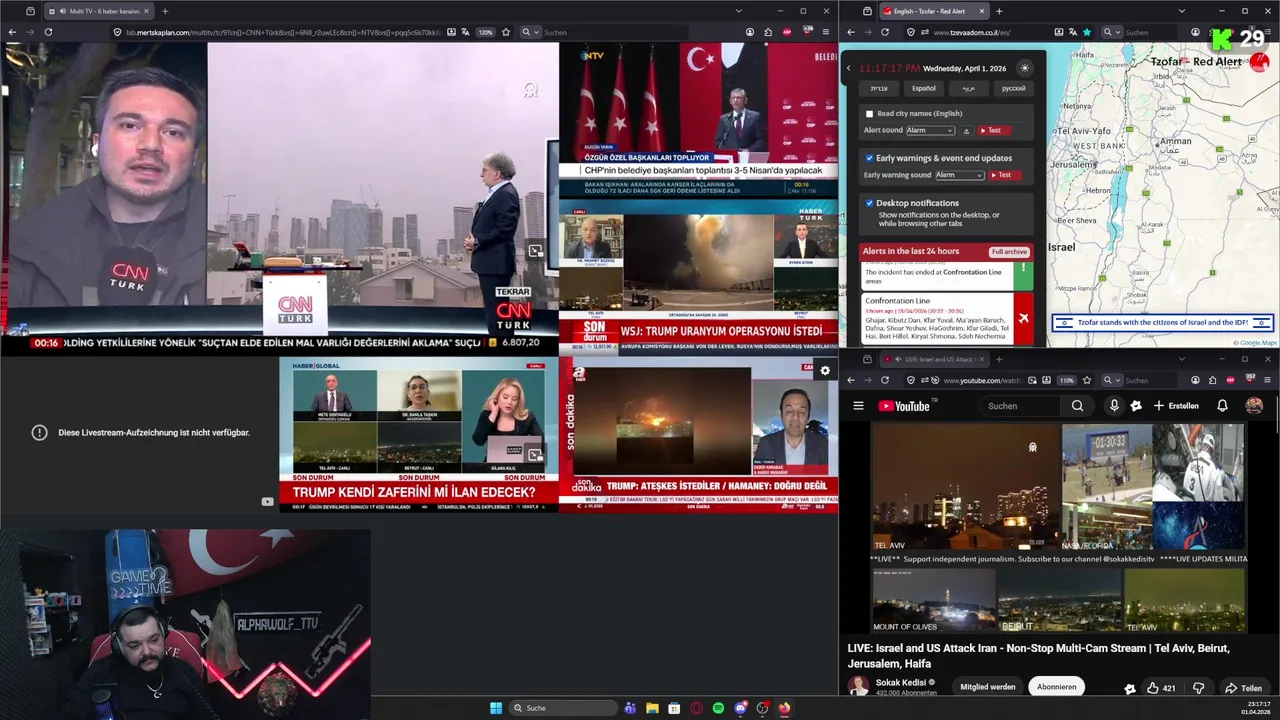Open new tab in Multi TV window
This screenshot has height=720, width=1280.
point(165,11)
